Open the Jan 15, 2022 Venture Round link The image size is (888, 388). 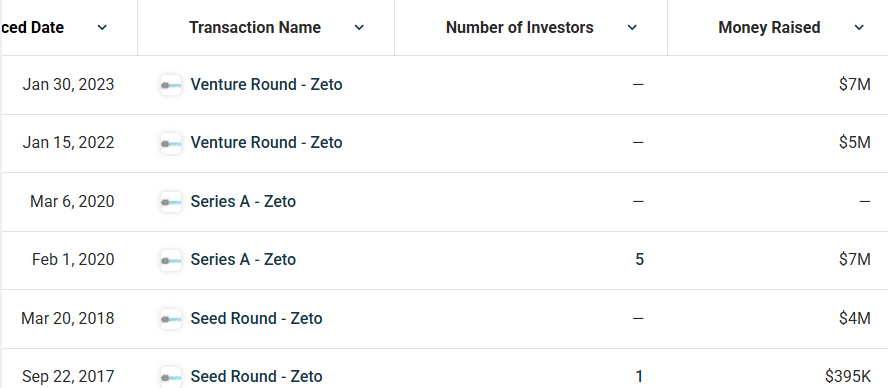266,142
